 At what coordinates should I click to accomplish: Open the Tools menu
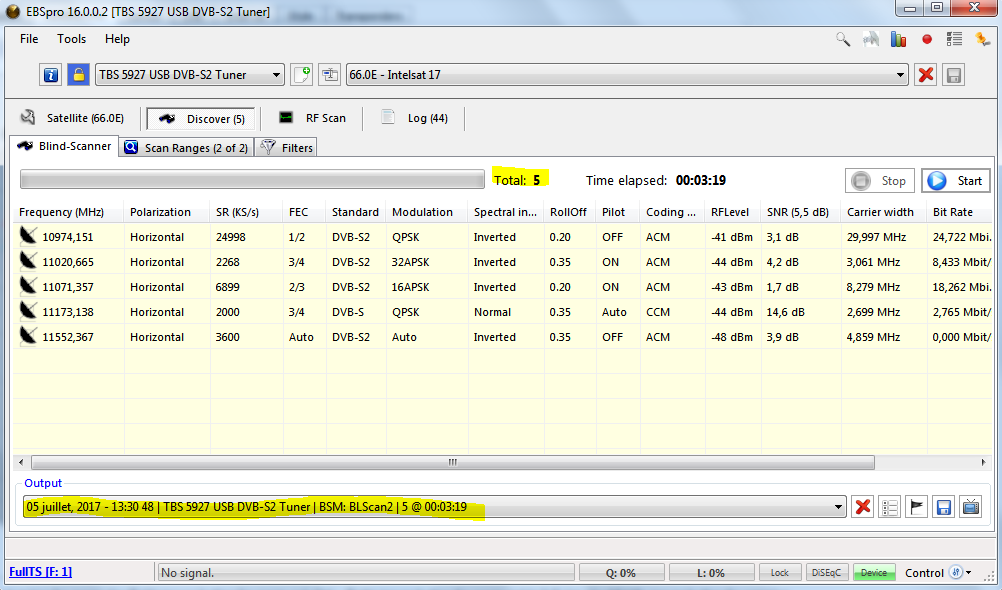pyautogui.click(x=72, y=39)
